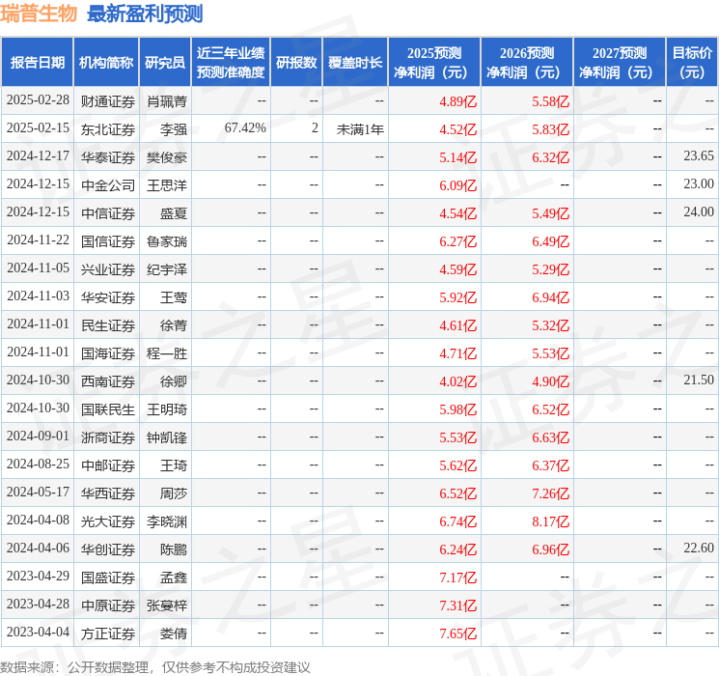Click the 最新盈利预测 heading

[145, 14]
